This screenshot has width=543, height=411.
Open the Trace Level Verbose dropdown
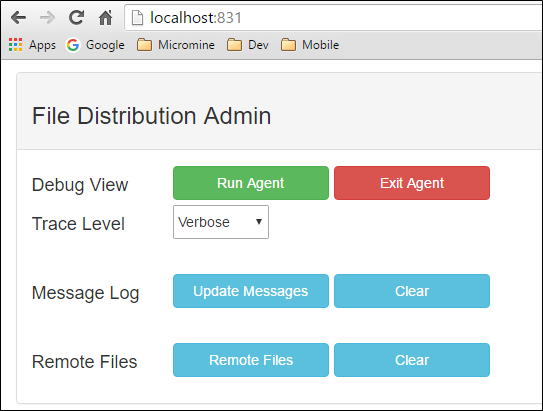coord(221,222)
